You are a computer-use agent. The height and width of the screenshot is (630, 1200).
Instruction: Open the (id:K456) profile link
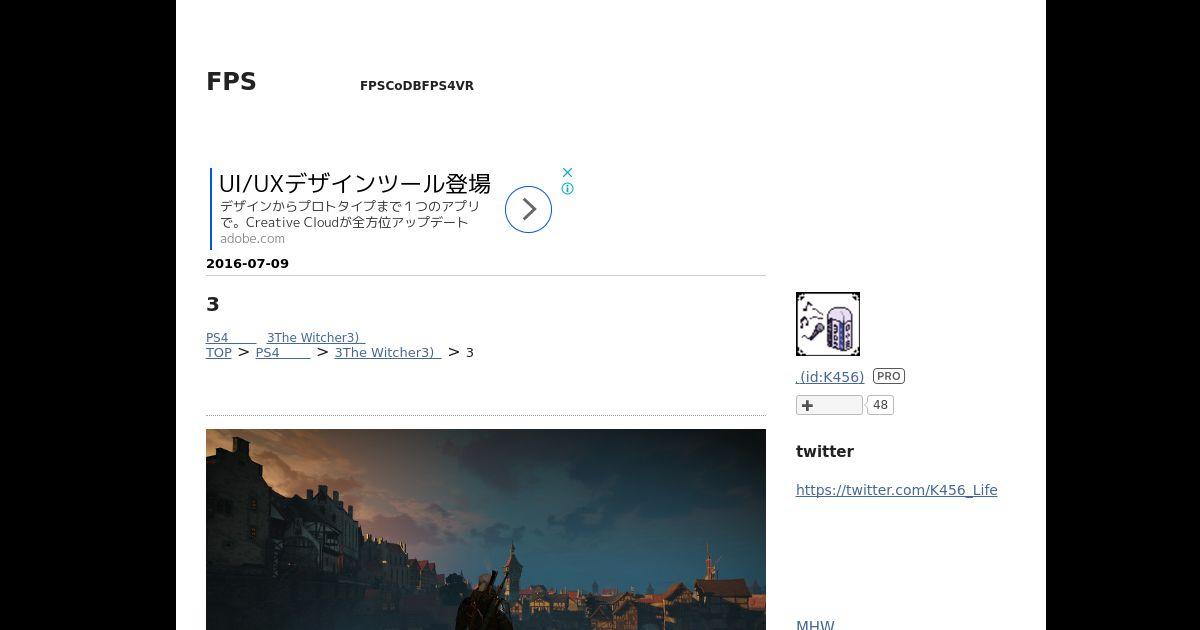click(830, 377)
